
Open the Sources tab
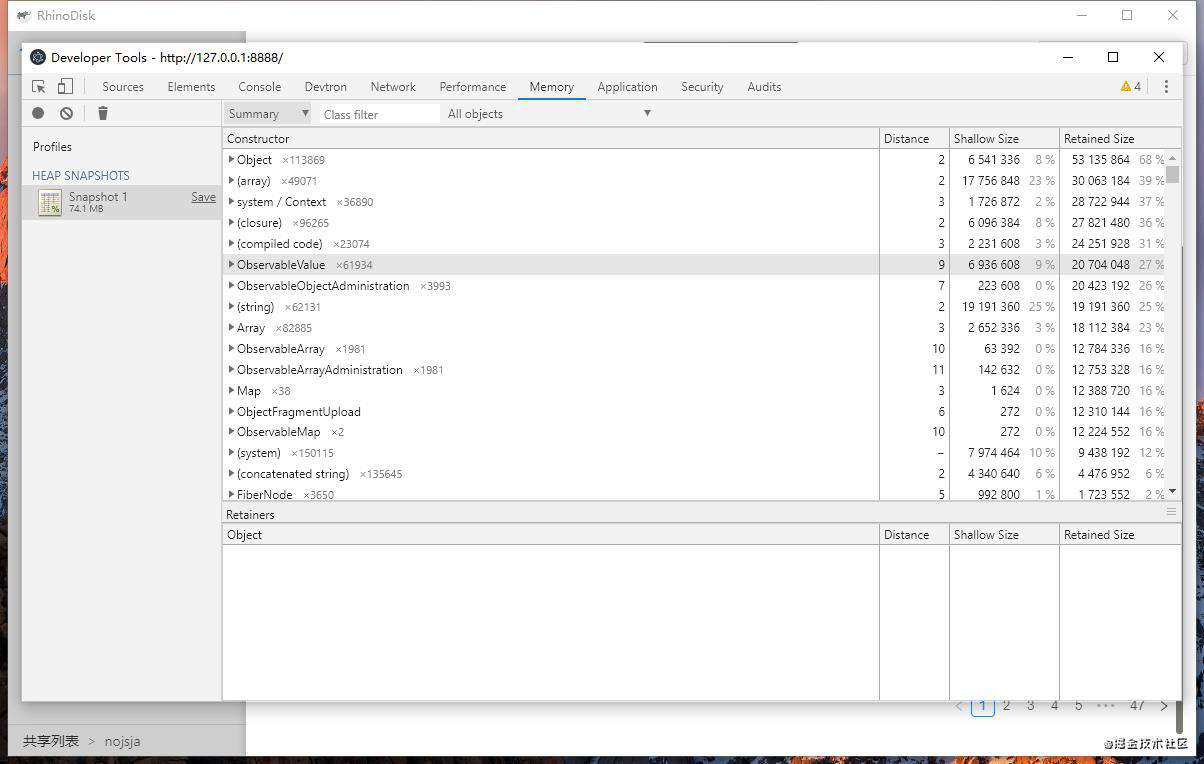(x=123, y=87)
